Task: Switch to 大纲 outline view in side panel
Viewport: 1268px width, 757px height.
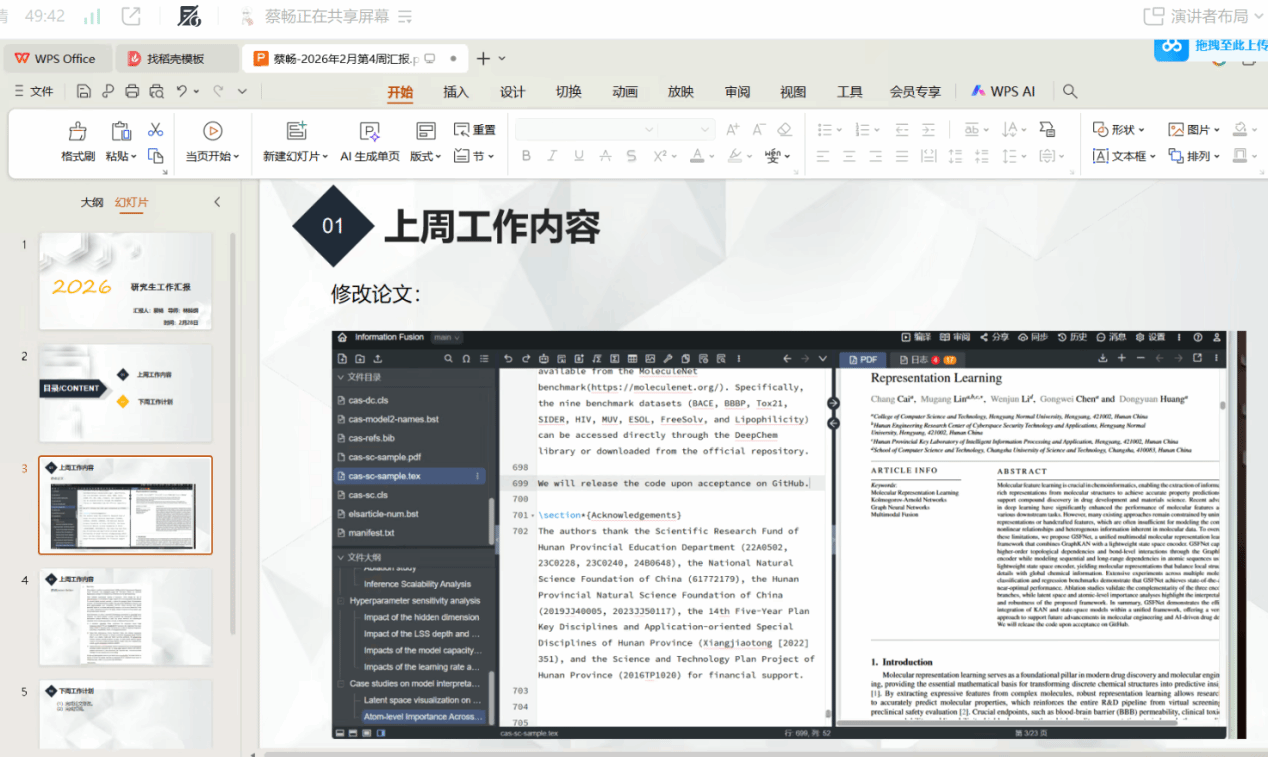Action: click(x=91, y=202)
